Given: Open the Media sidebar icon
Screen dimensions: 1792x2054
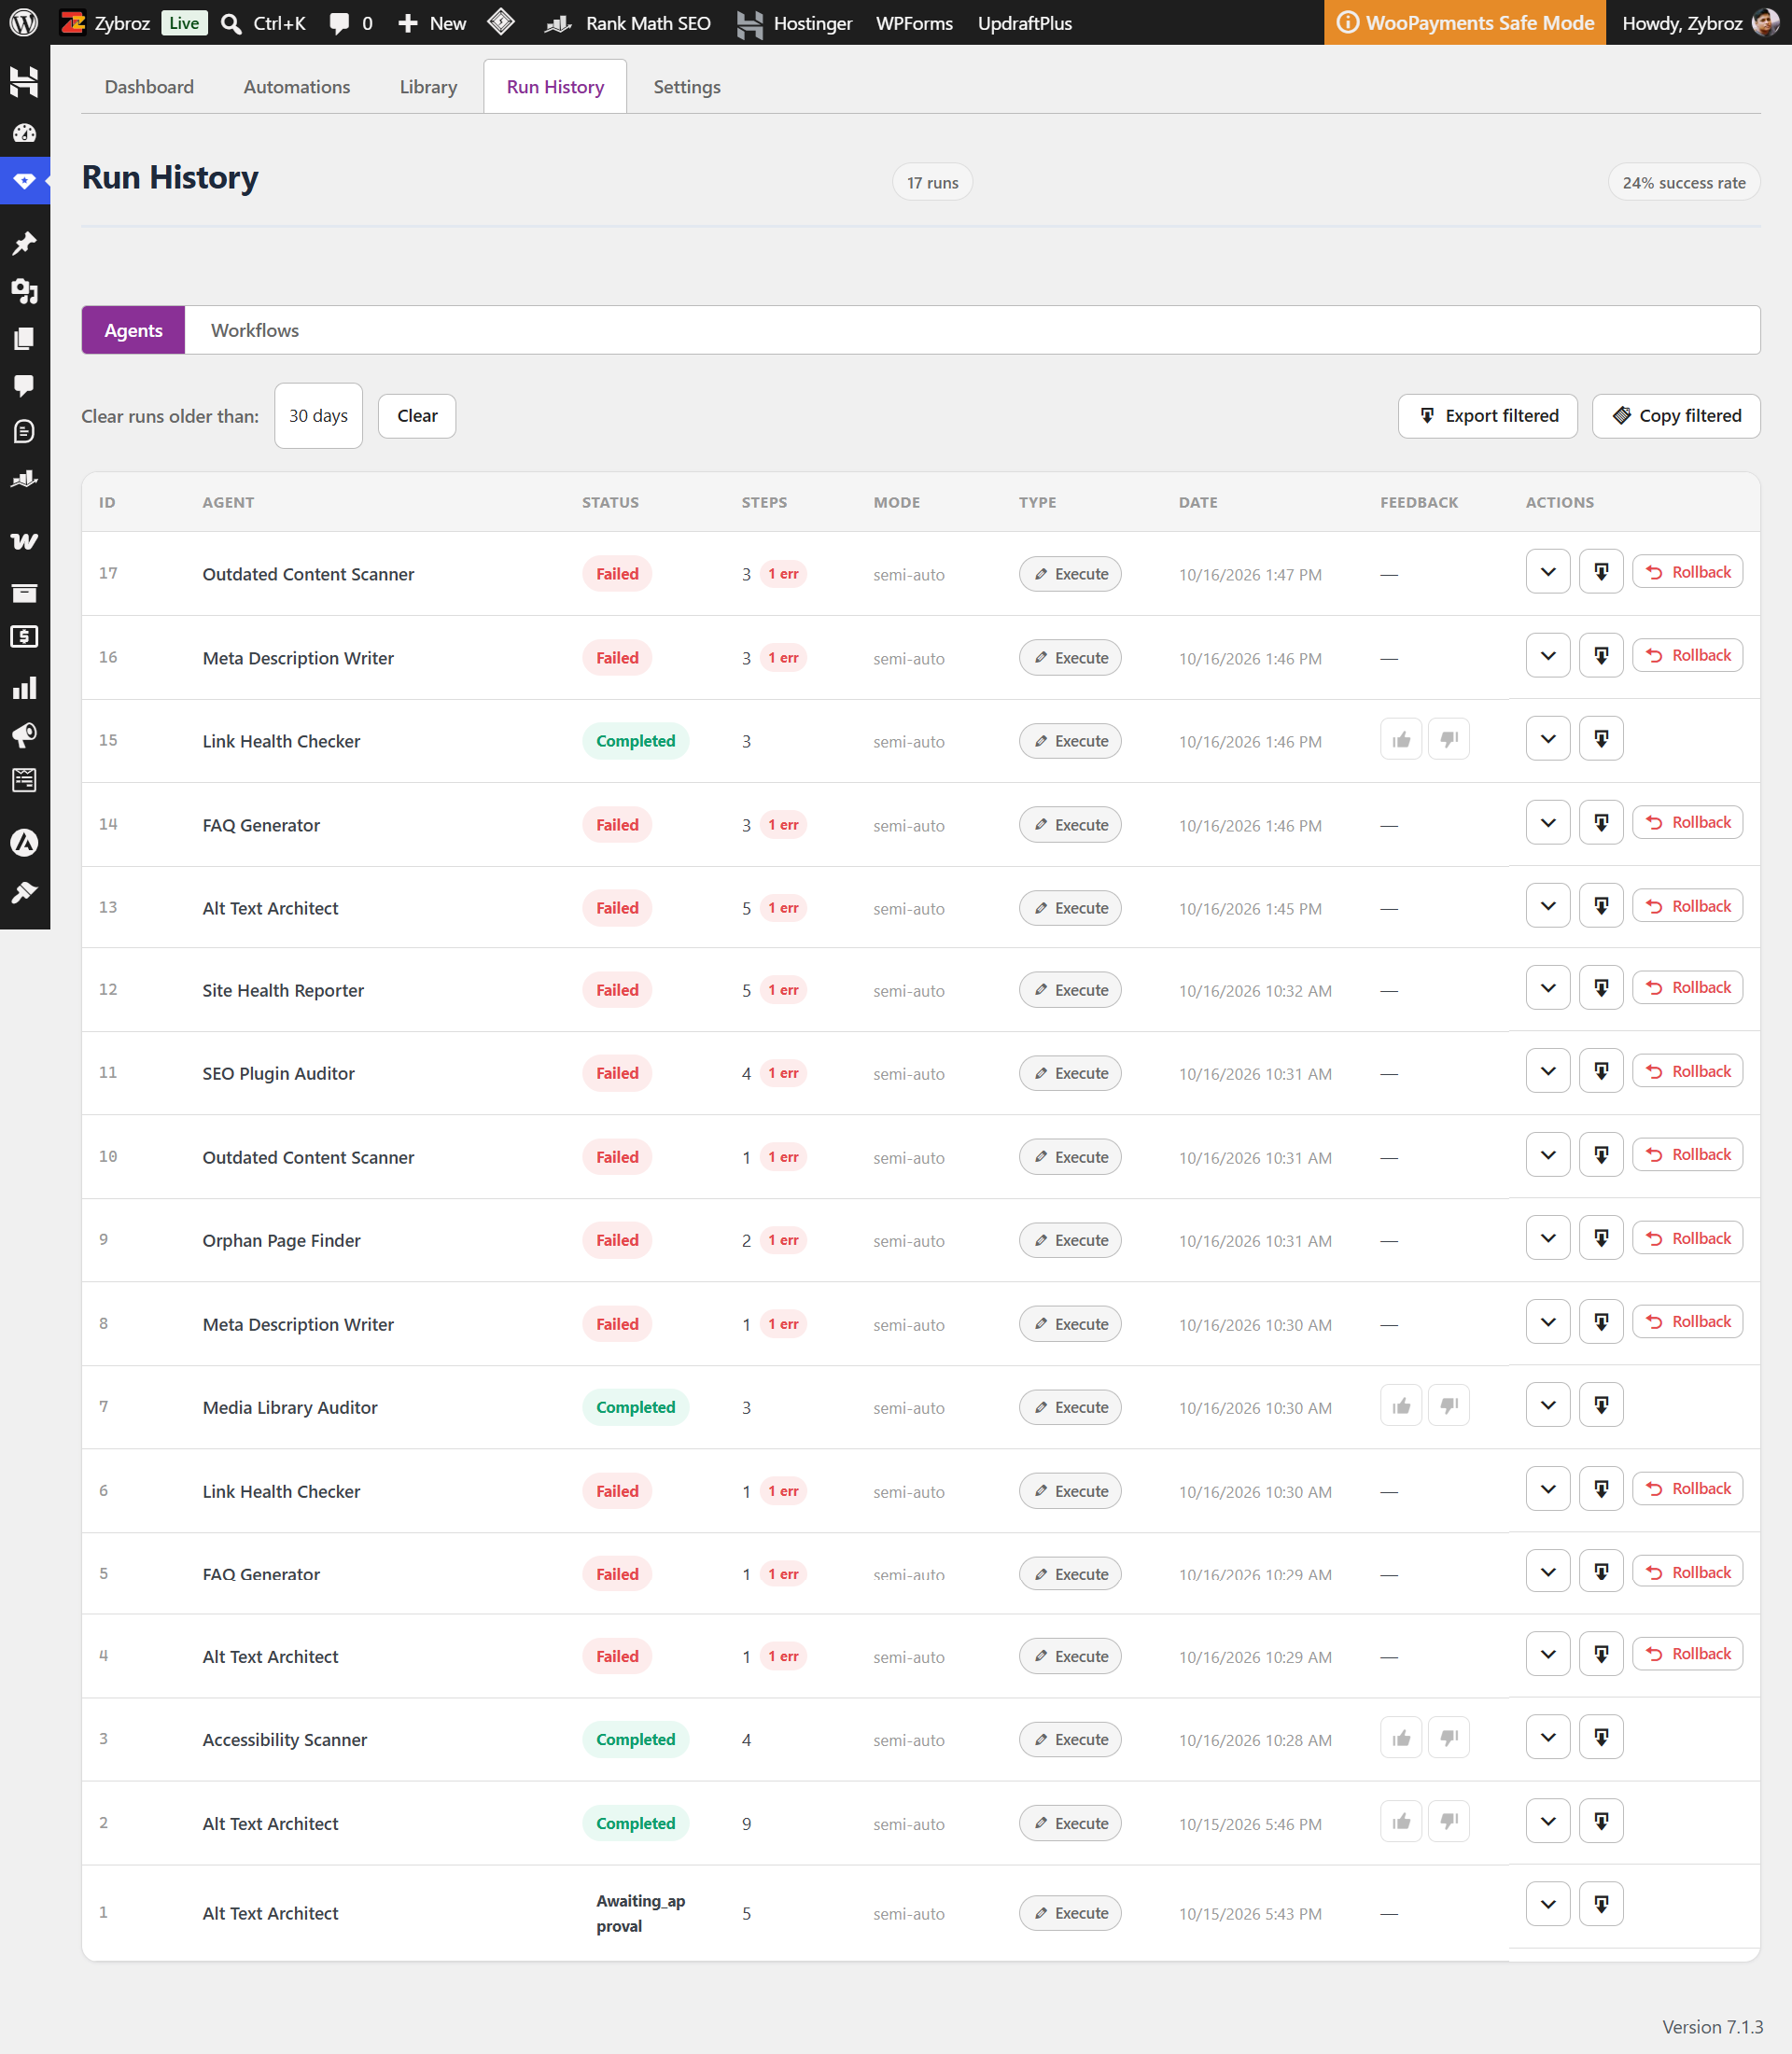Looking at the screenshot, I should point(24,291).
